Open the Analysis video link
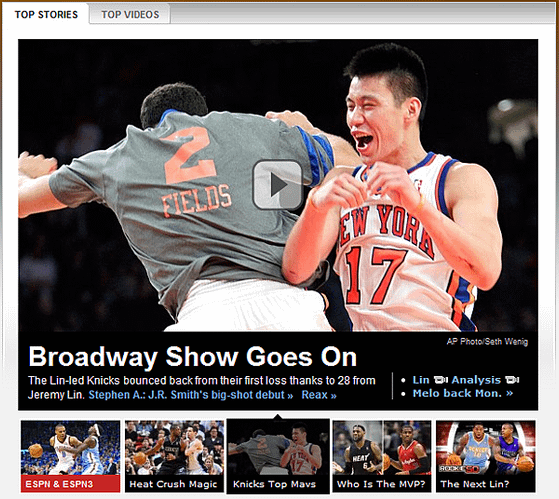 click(476, 380)
